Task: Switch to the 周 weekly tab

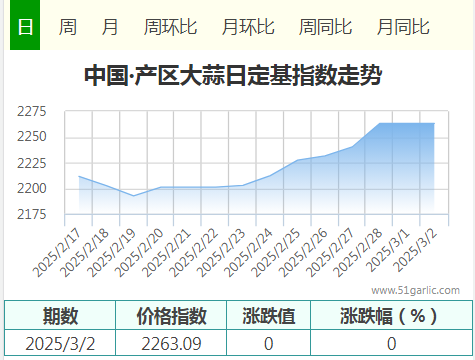Action: coord(68,27)
